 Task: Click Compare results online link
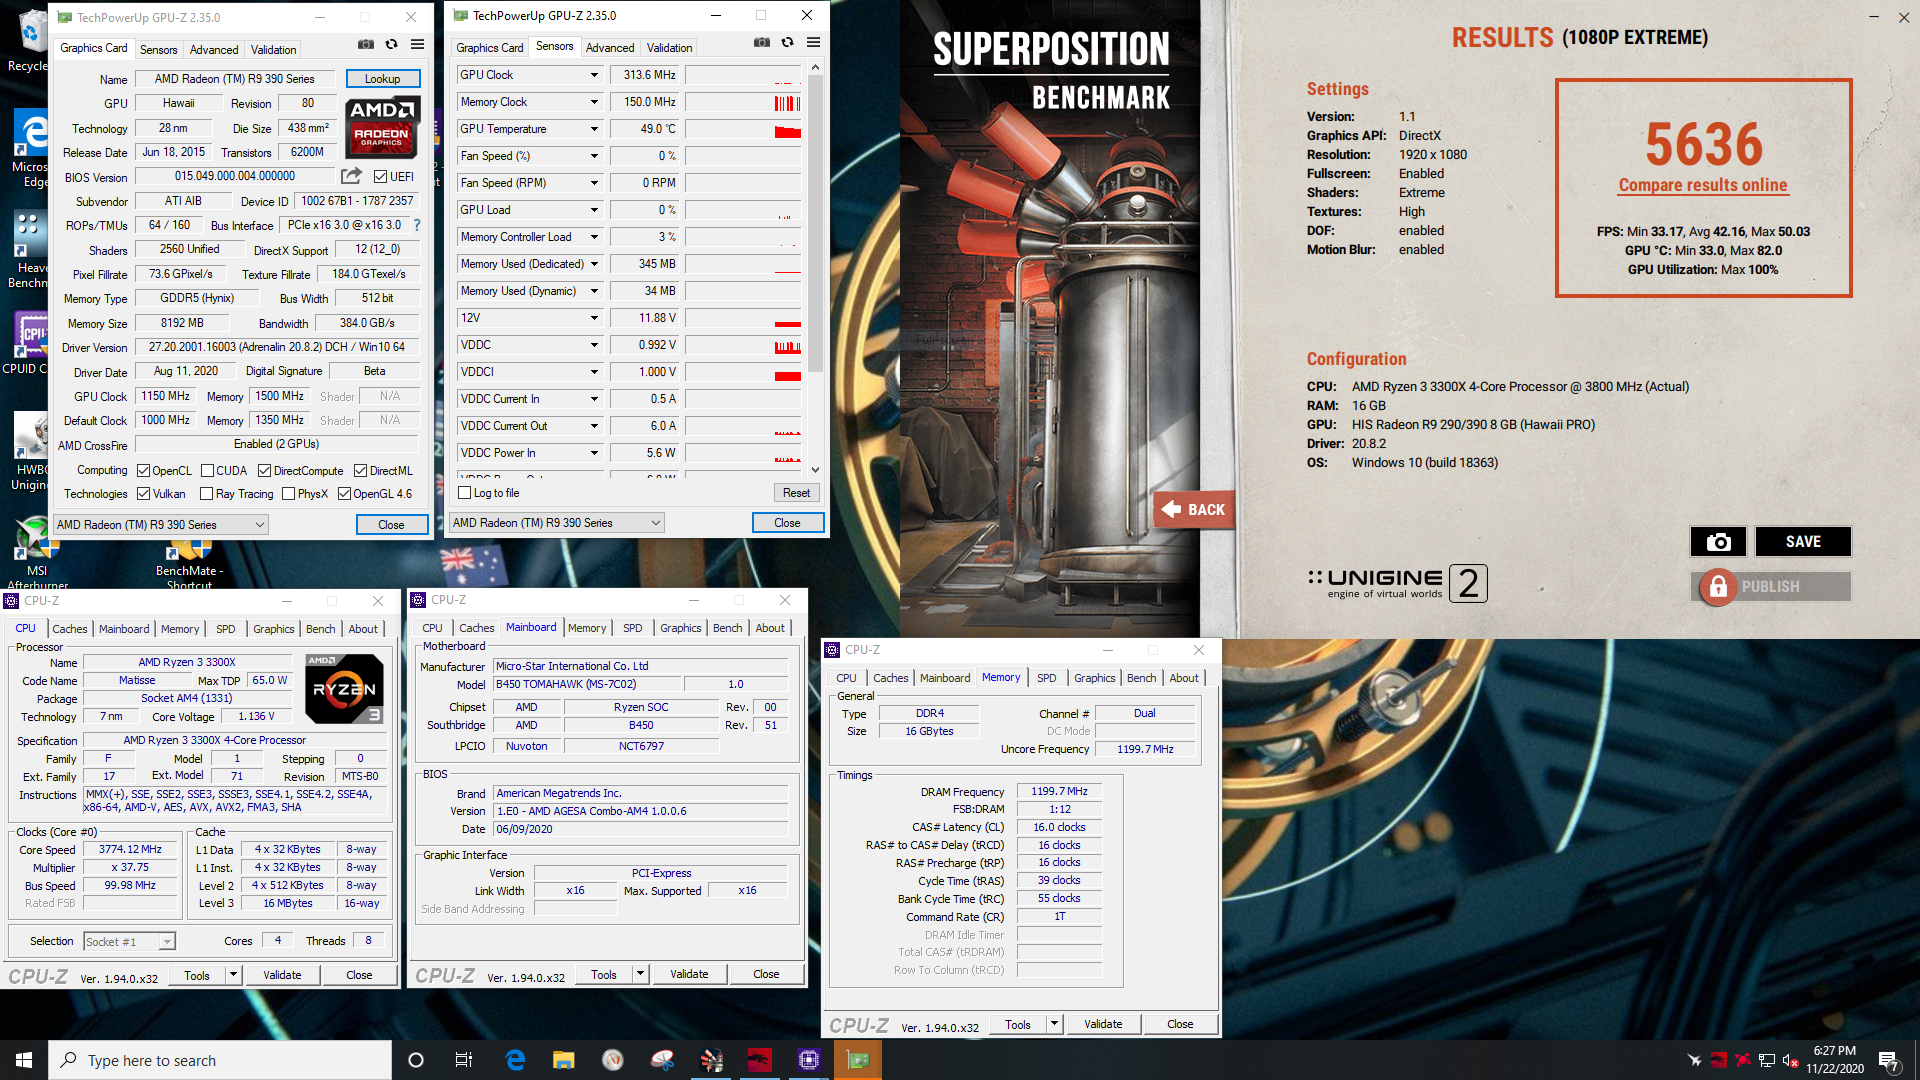point(1703,185)
